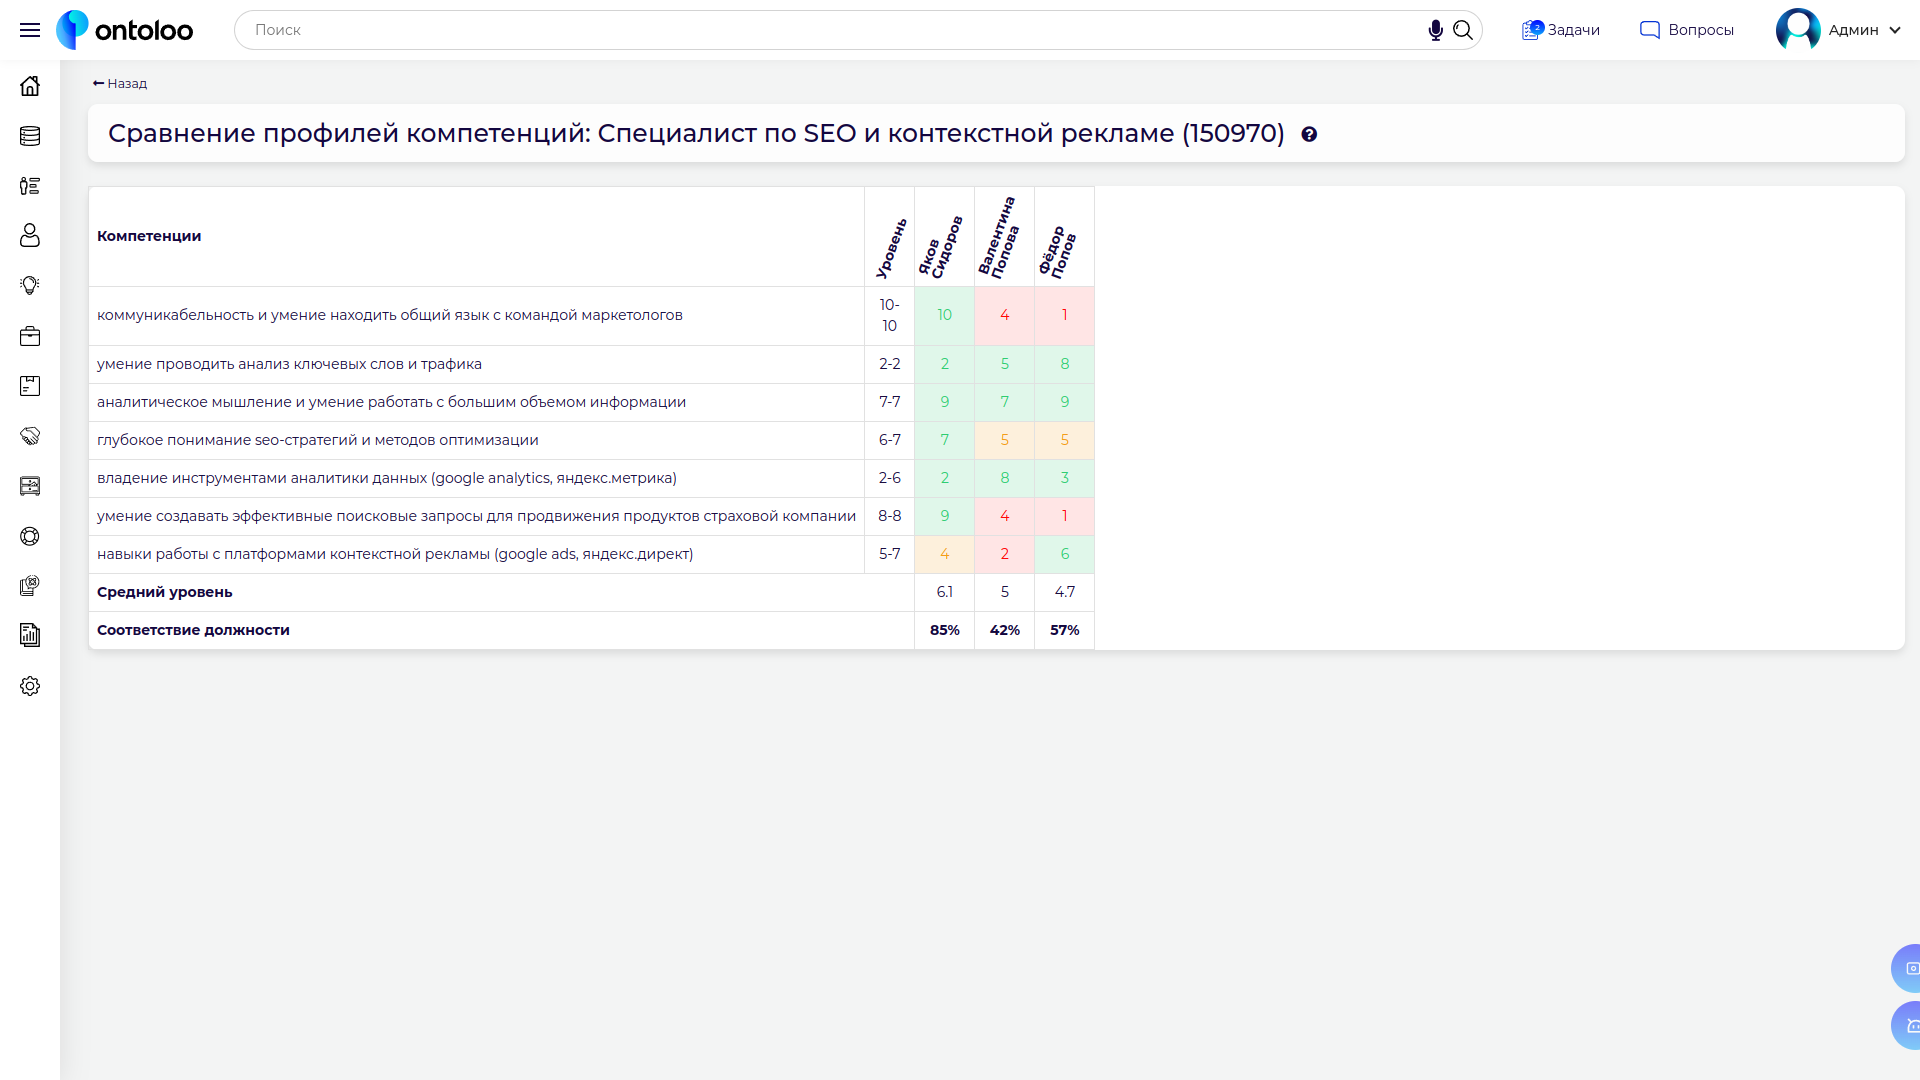Viewport: 1920px width, 1080px height.
Task: Click into the Поиск search field
Action: click(x=830, y=30)
